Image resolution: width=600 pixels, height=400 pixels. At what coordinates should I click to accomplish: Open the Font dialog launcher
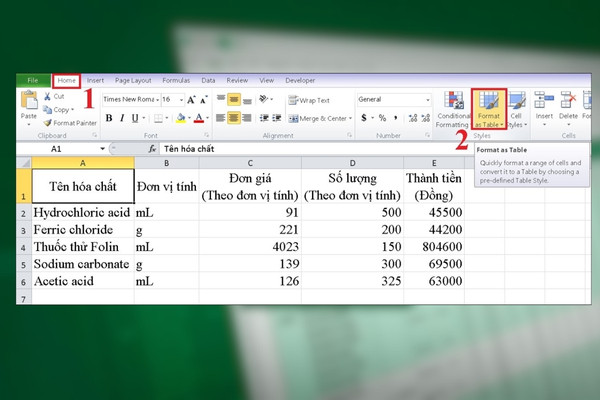tap(207, 135)
